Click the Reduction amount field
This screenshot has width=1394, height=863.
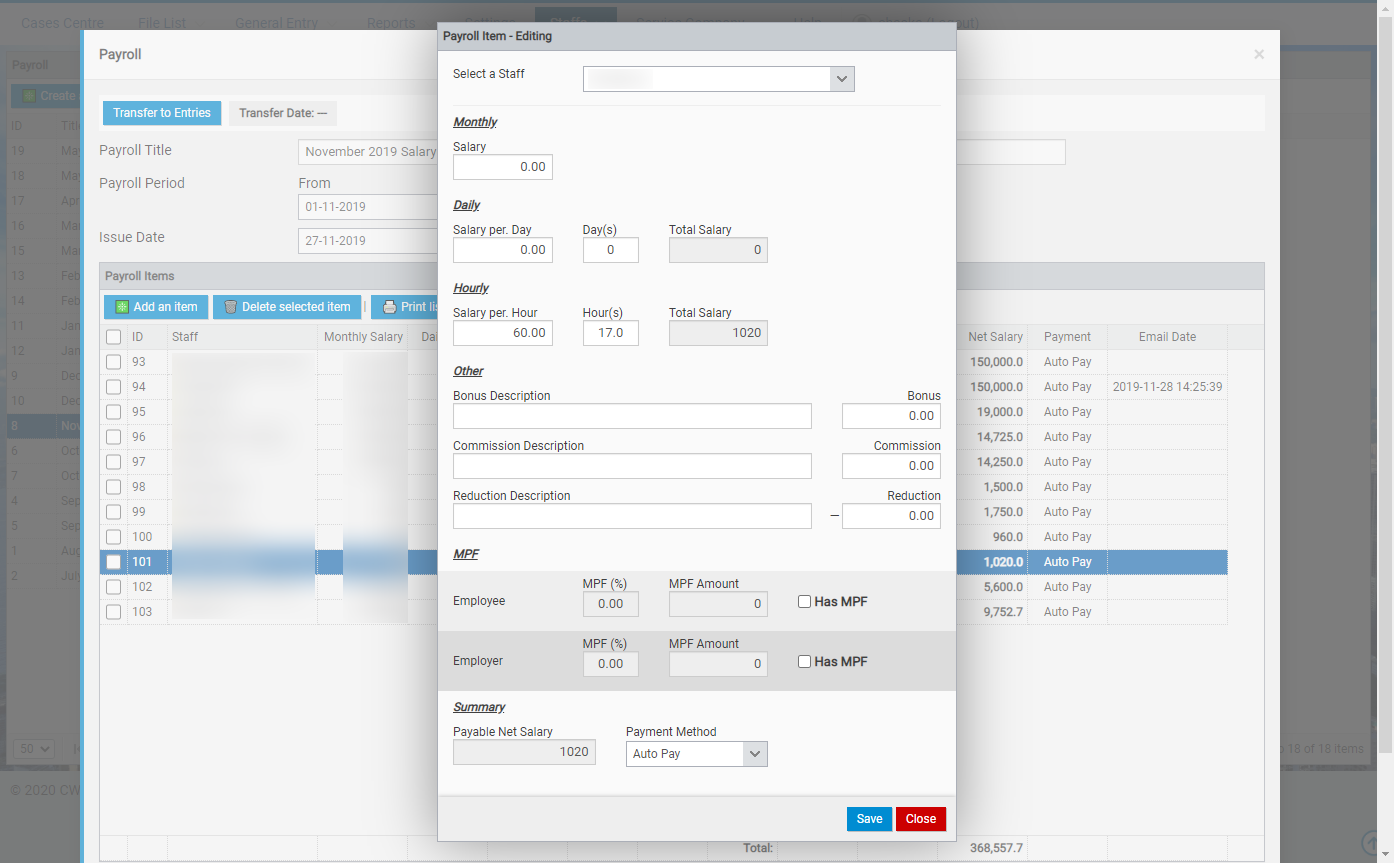pyautogui.click(x=891, y=516)
